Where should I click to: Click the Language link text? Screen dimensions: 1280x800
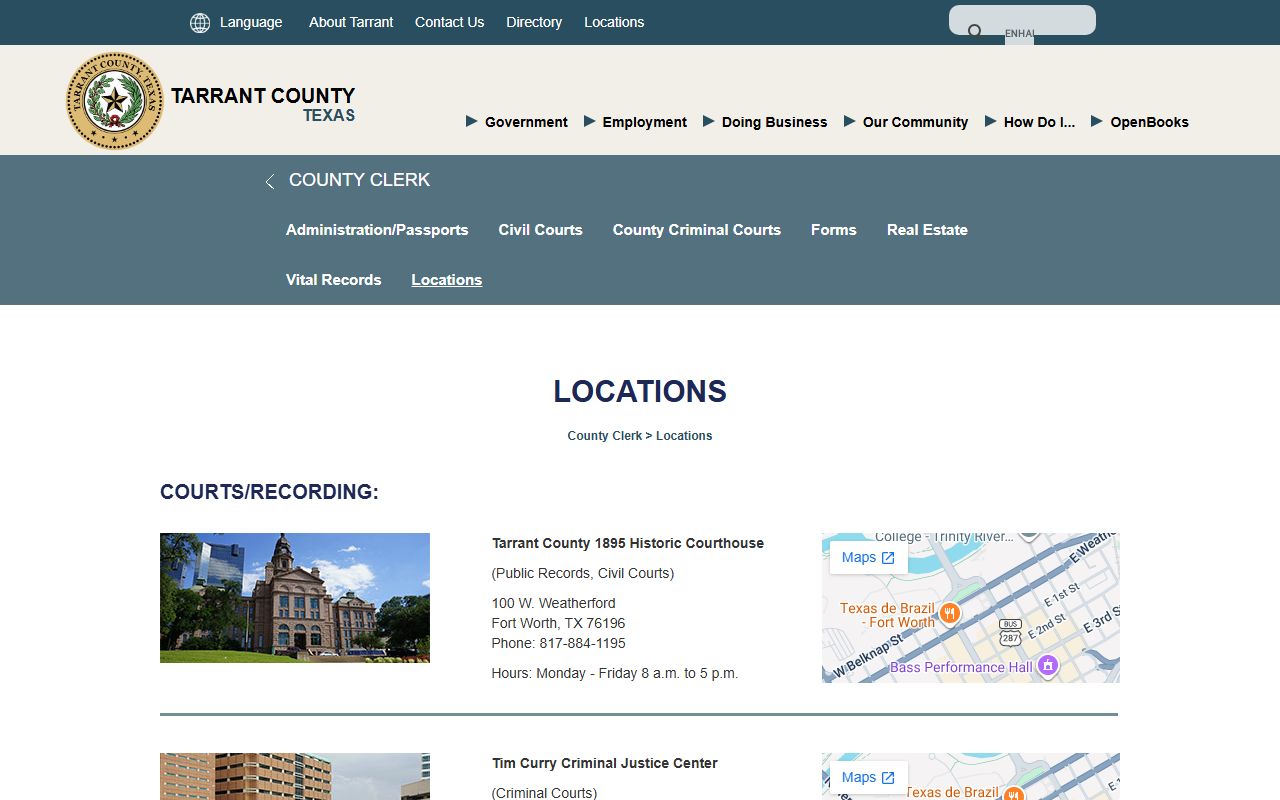(x=251, y=22)
